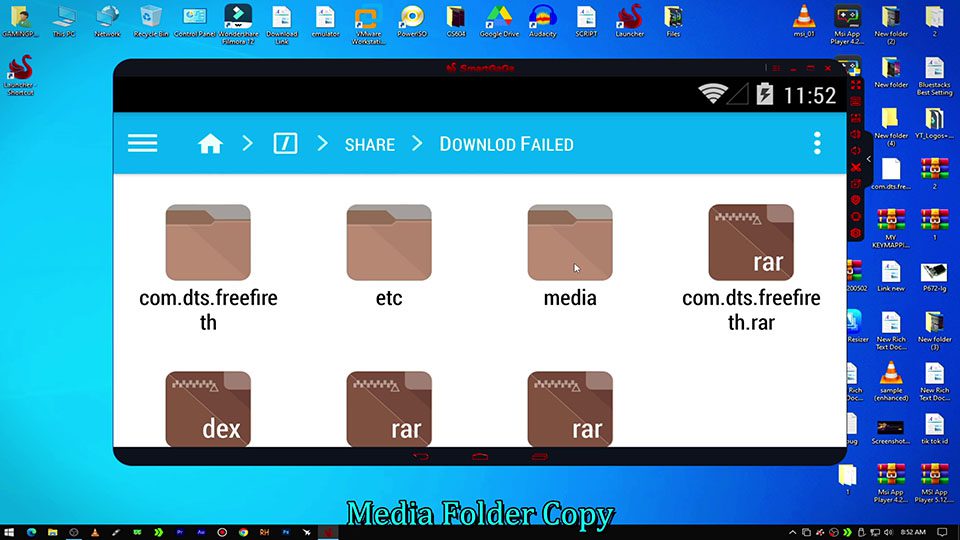Image resolution: width=960 pixels, height=540 pixels.
Task: Tap the Android home button in SmartGaGa
Action: tap(480, 456)
